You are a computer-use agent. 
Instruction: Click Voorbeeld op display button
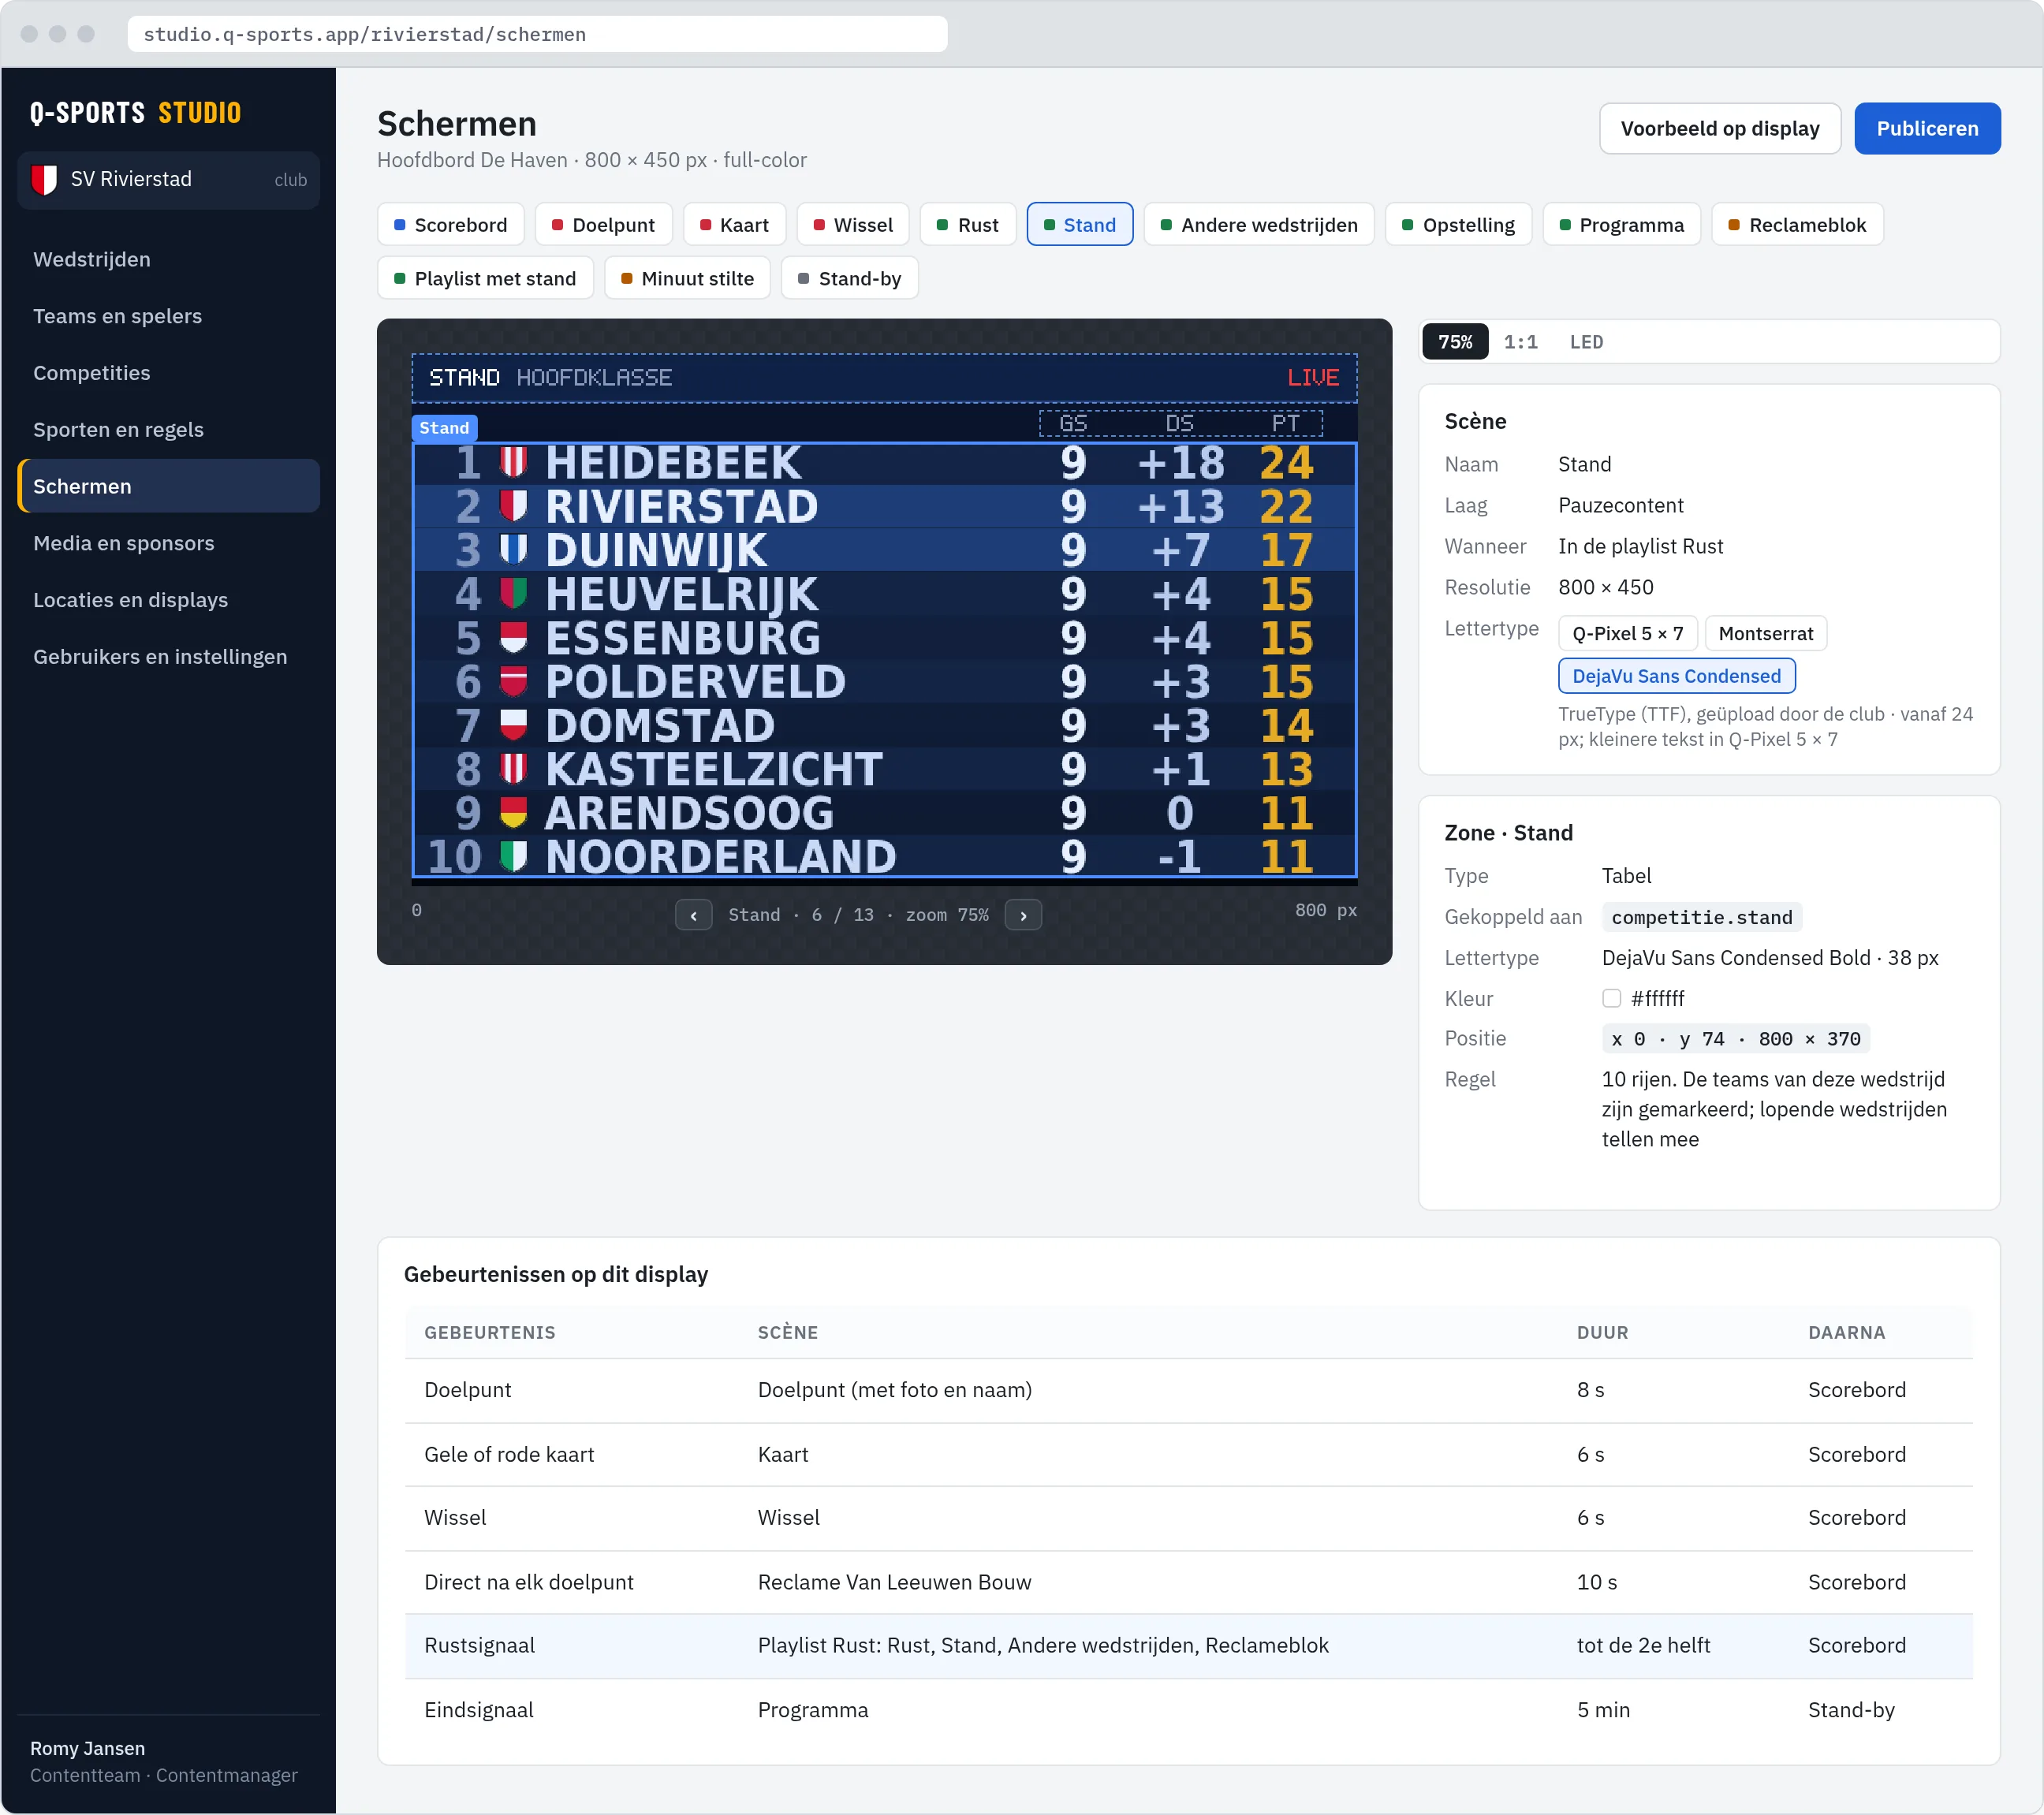(1719, 129)
